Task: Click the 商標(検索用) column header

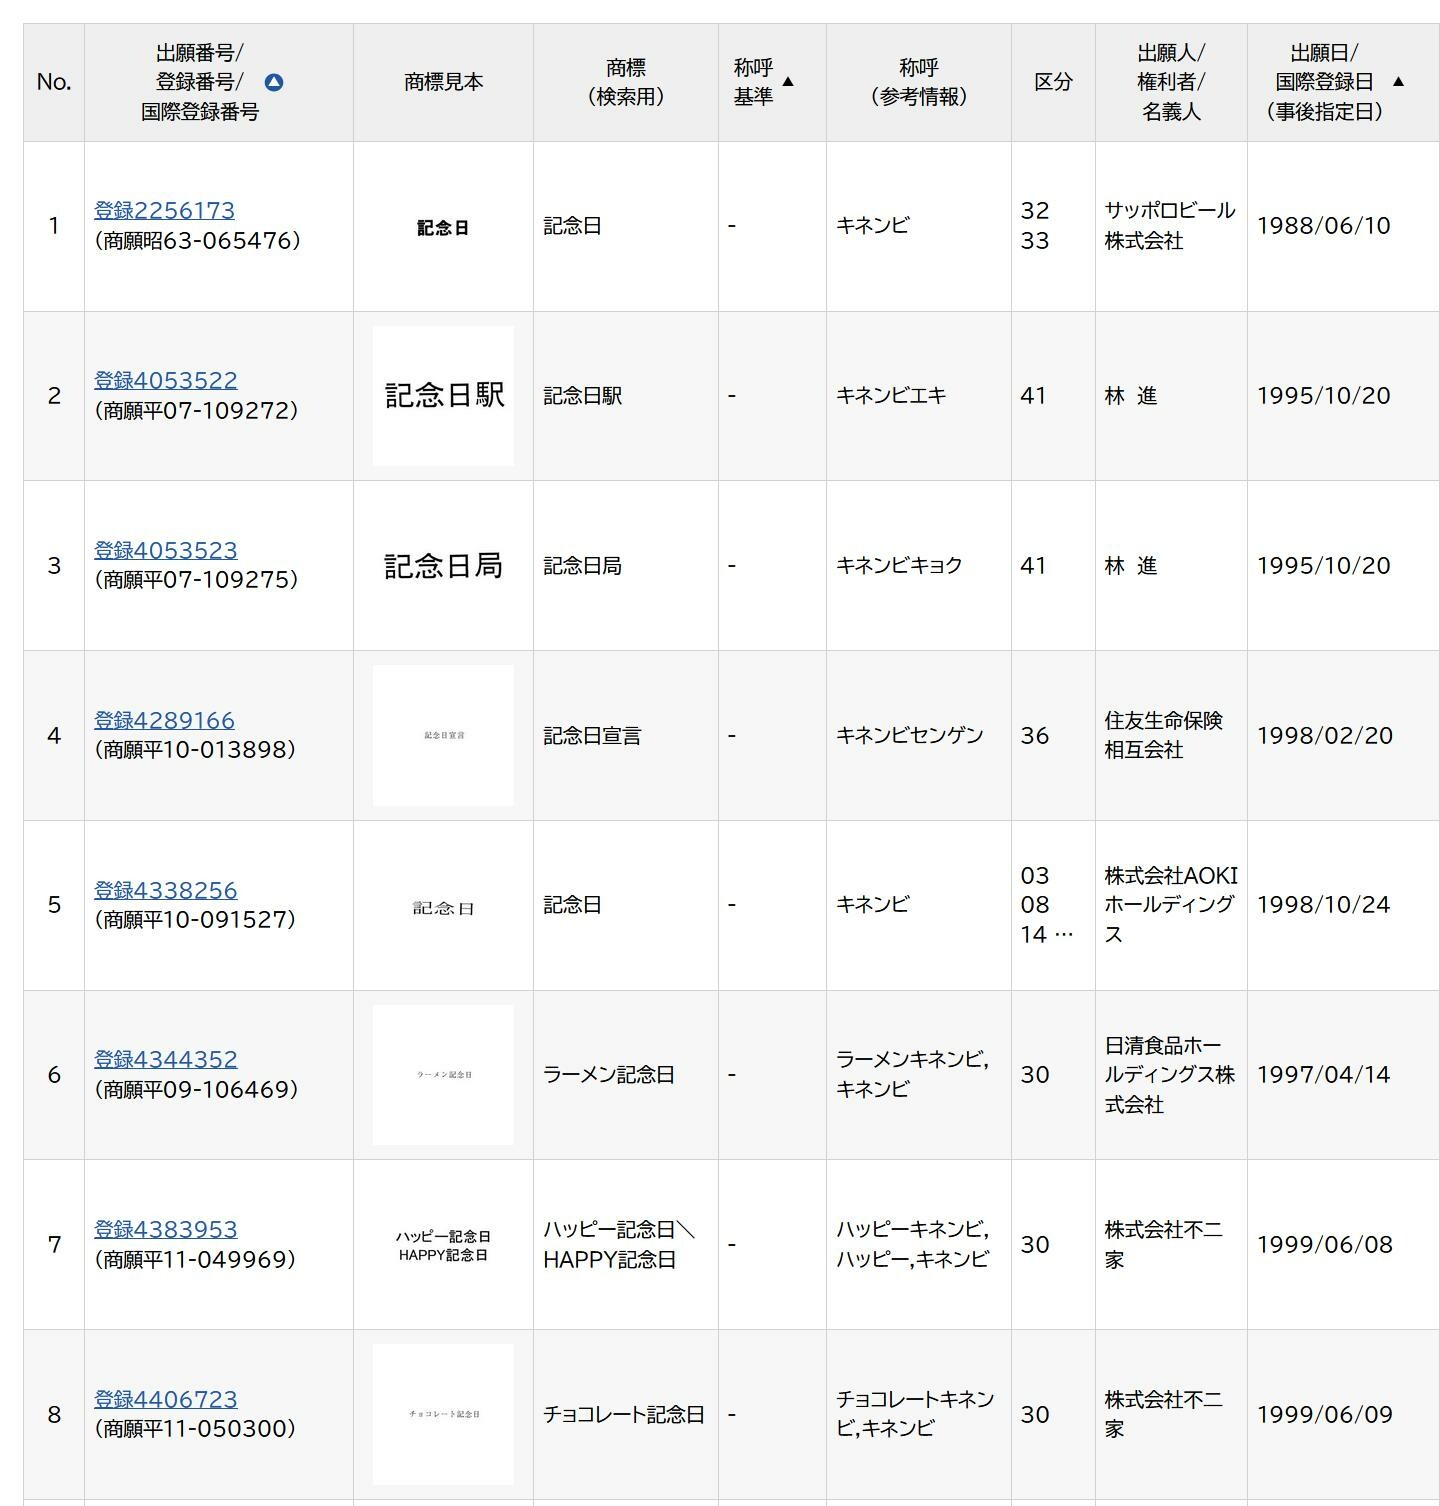Action: tap(625, 82)
